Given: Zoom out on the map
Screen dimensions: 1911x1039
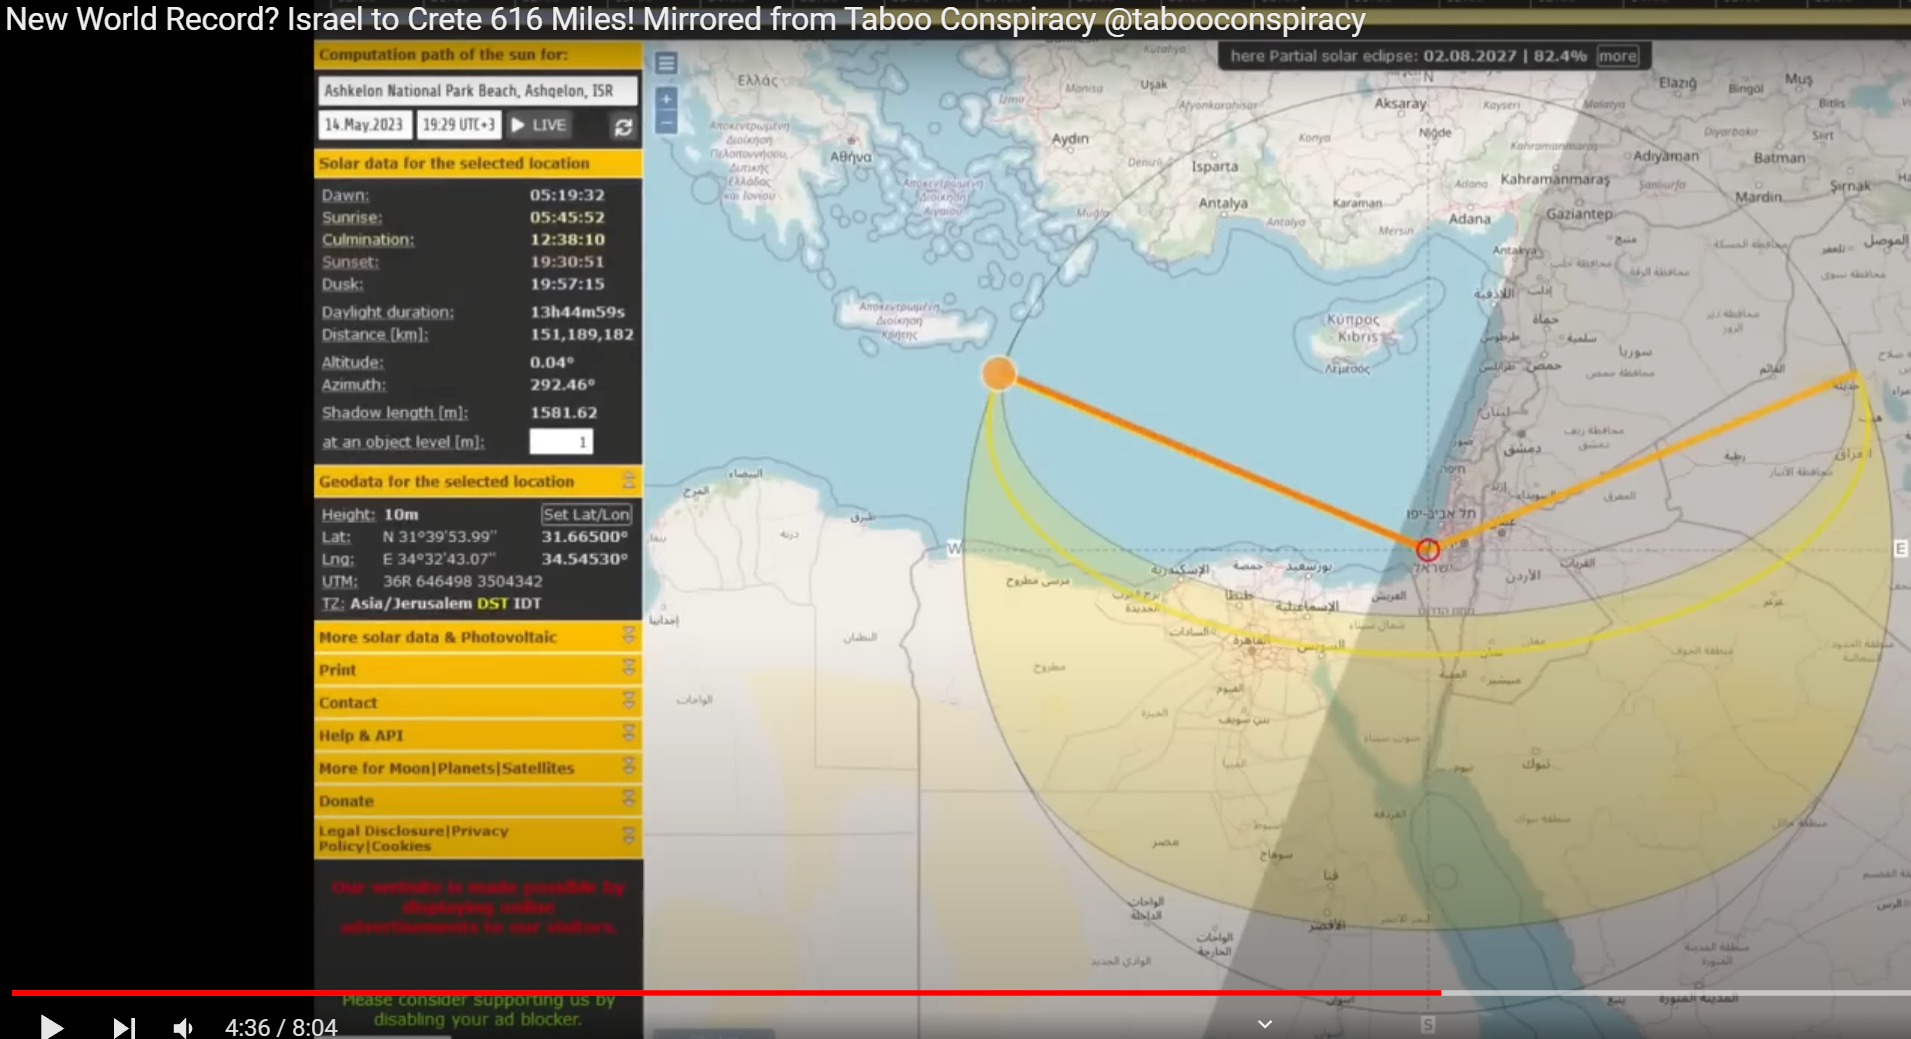Looking at the screenshot, I should click(666, 123).
